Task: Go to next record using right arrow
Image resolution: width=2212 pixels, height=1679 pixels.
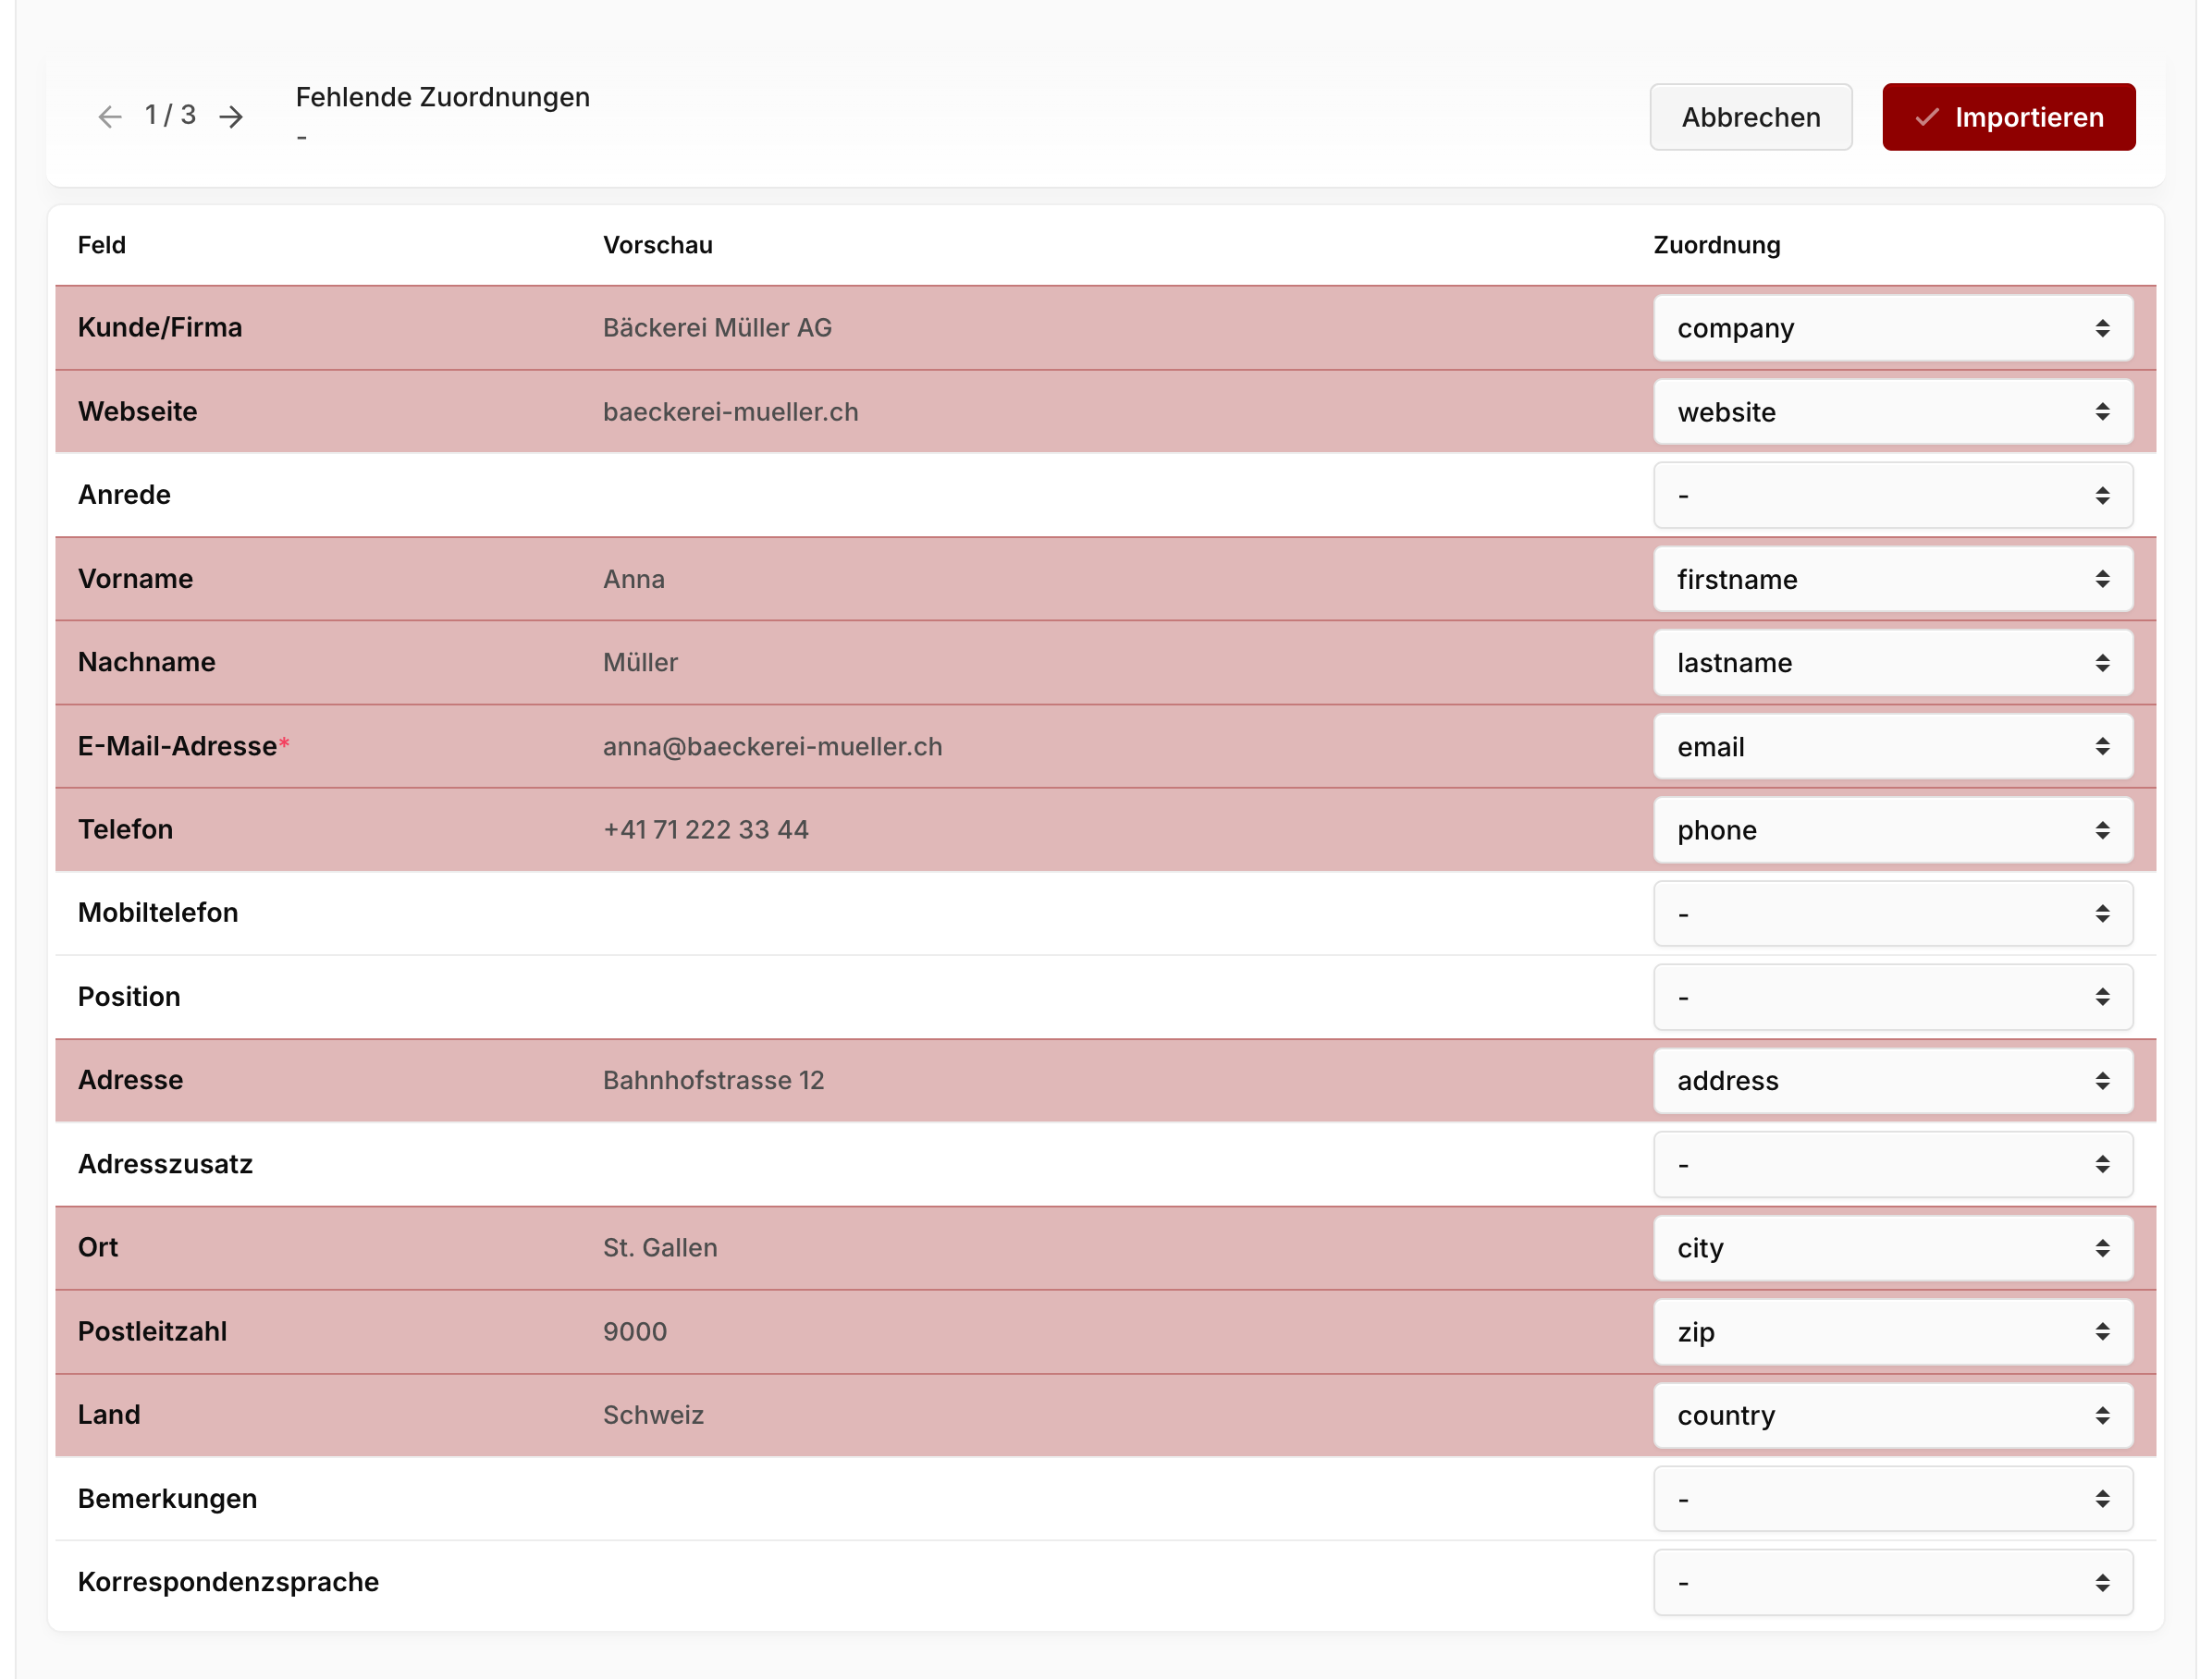Action: (x=231, y=117)
